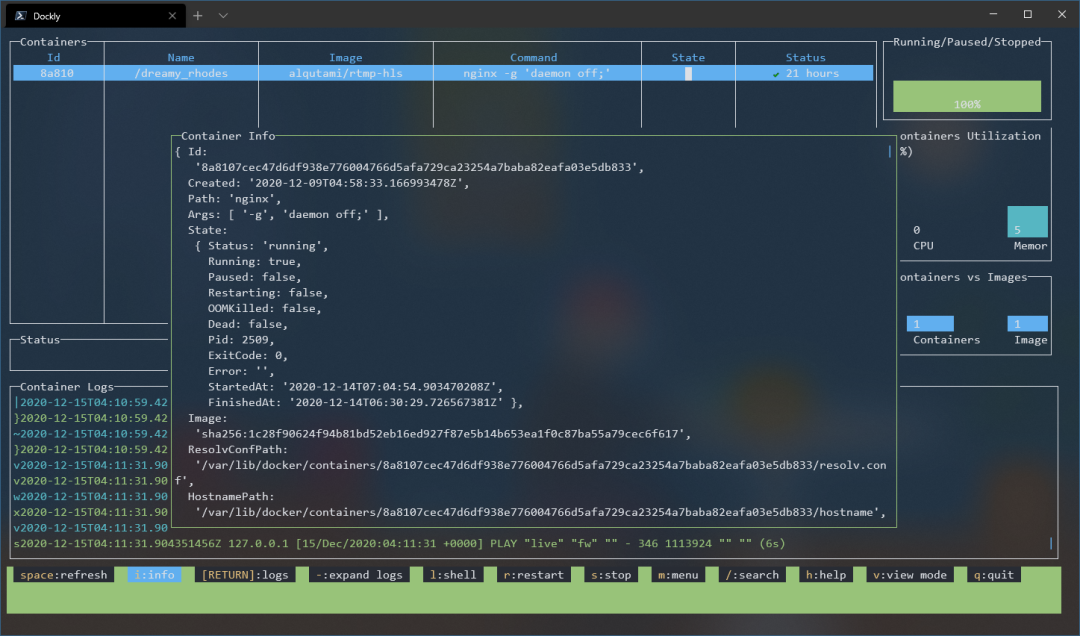Open a new terminal tab with plus icon
This screenshot has height=636, width=1080.
click(x=198, y=15)
